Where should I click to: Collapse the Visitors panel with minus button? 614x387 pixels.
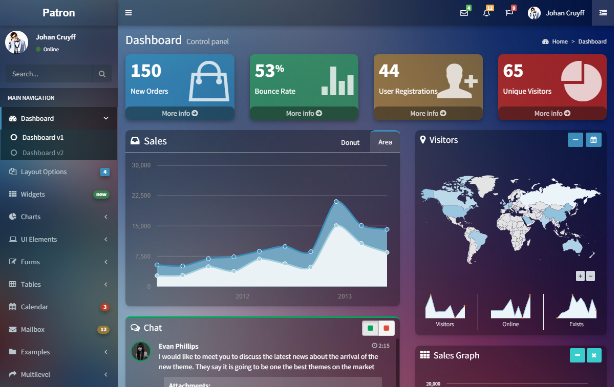click(x=575, y=140)
